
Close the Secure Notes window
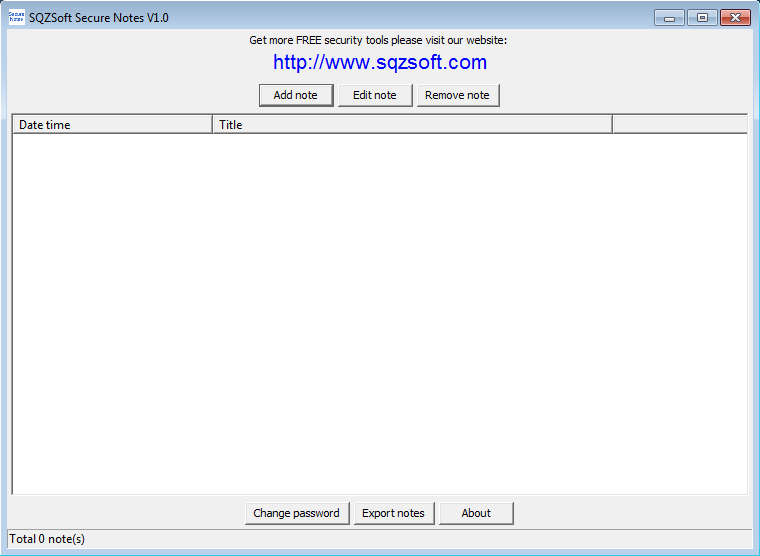click(735, 18)
